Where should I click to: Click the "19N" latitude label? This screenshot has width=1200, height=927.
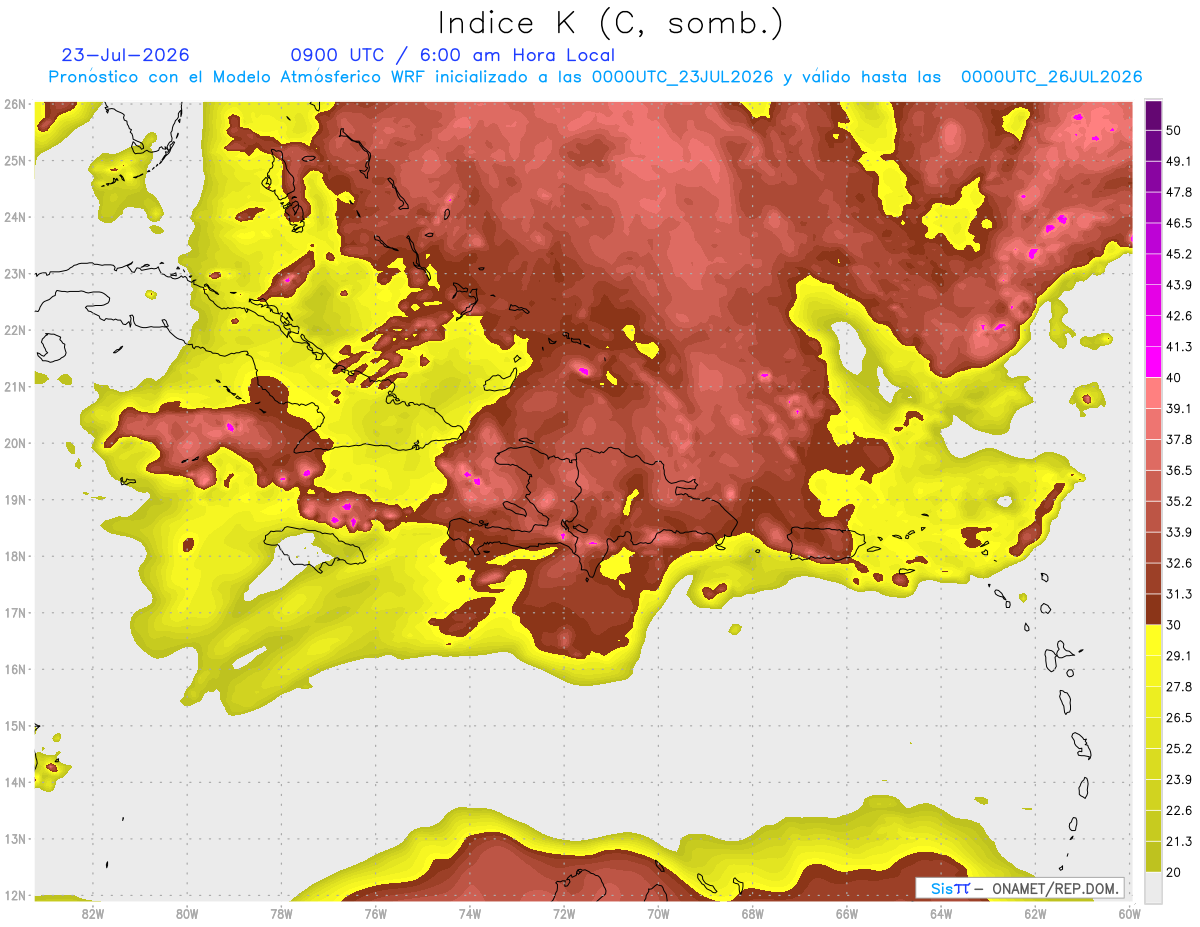click(15, 500)
